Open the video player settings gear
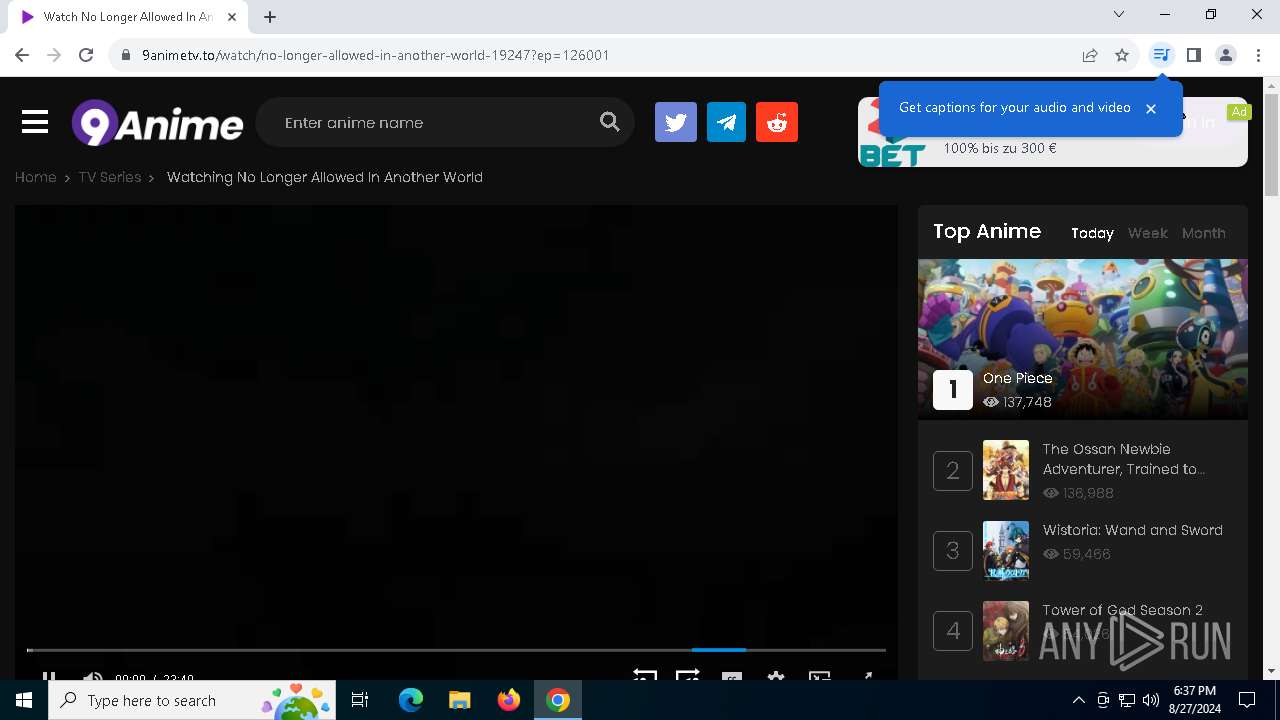 (776, 677)
